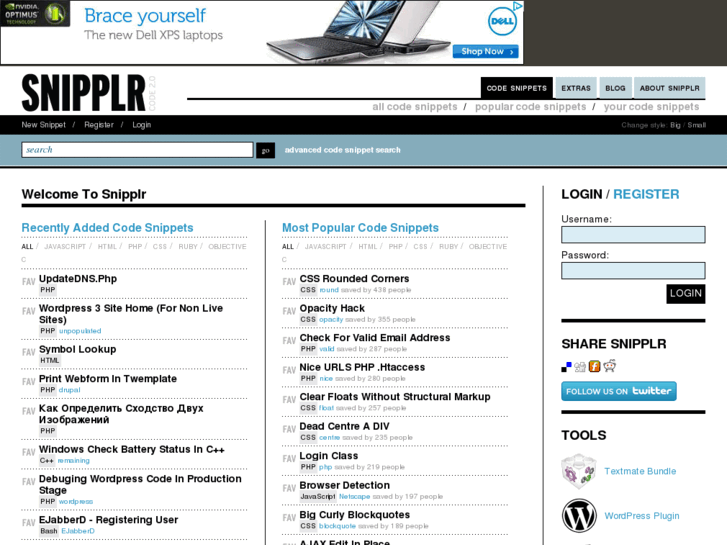Favorite Wordpress 3 Site Home via FAV

tap(28, 311)
